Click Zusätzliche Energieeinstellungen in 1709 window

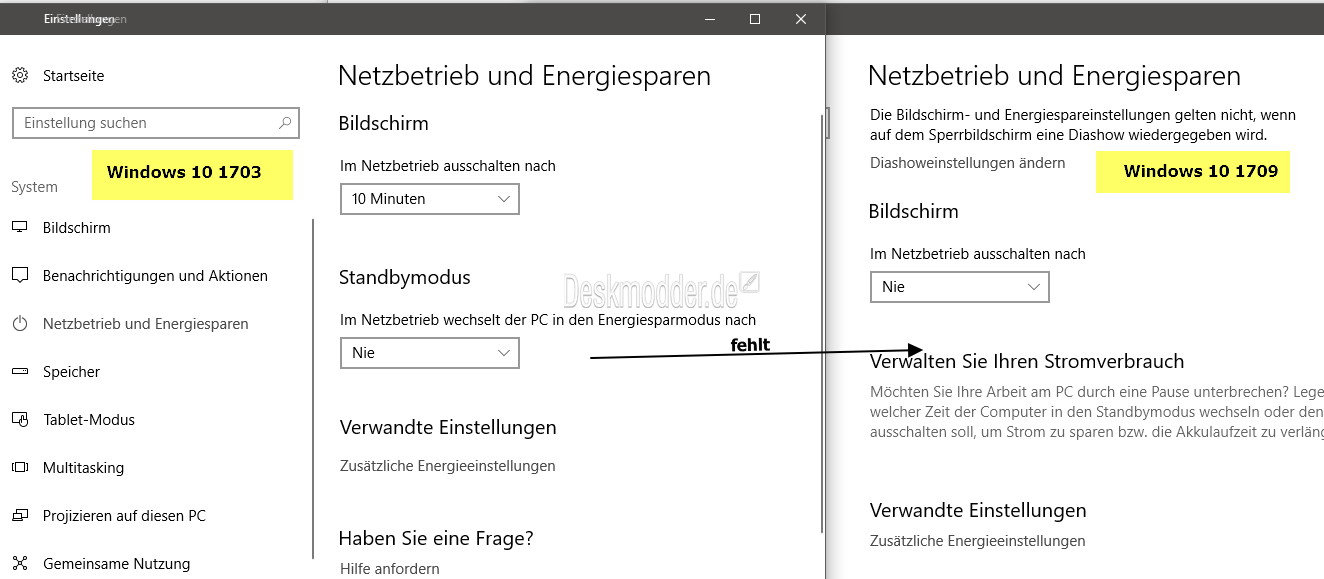point(978,541)
